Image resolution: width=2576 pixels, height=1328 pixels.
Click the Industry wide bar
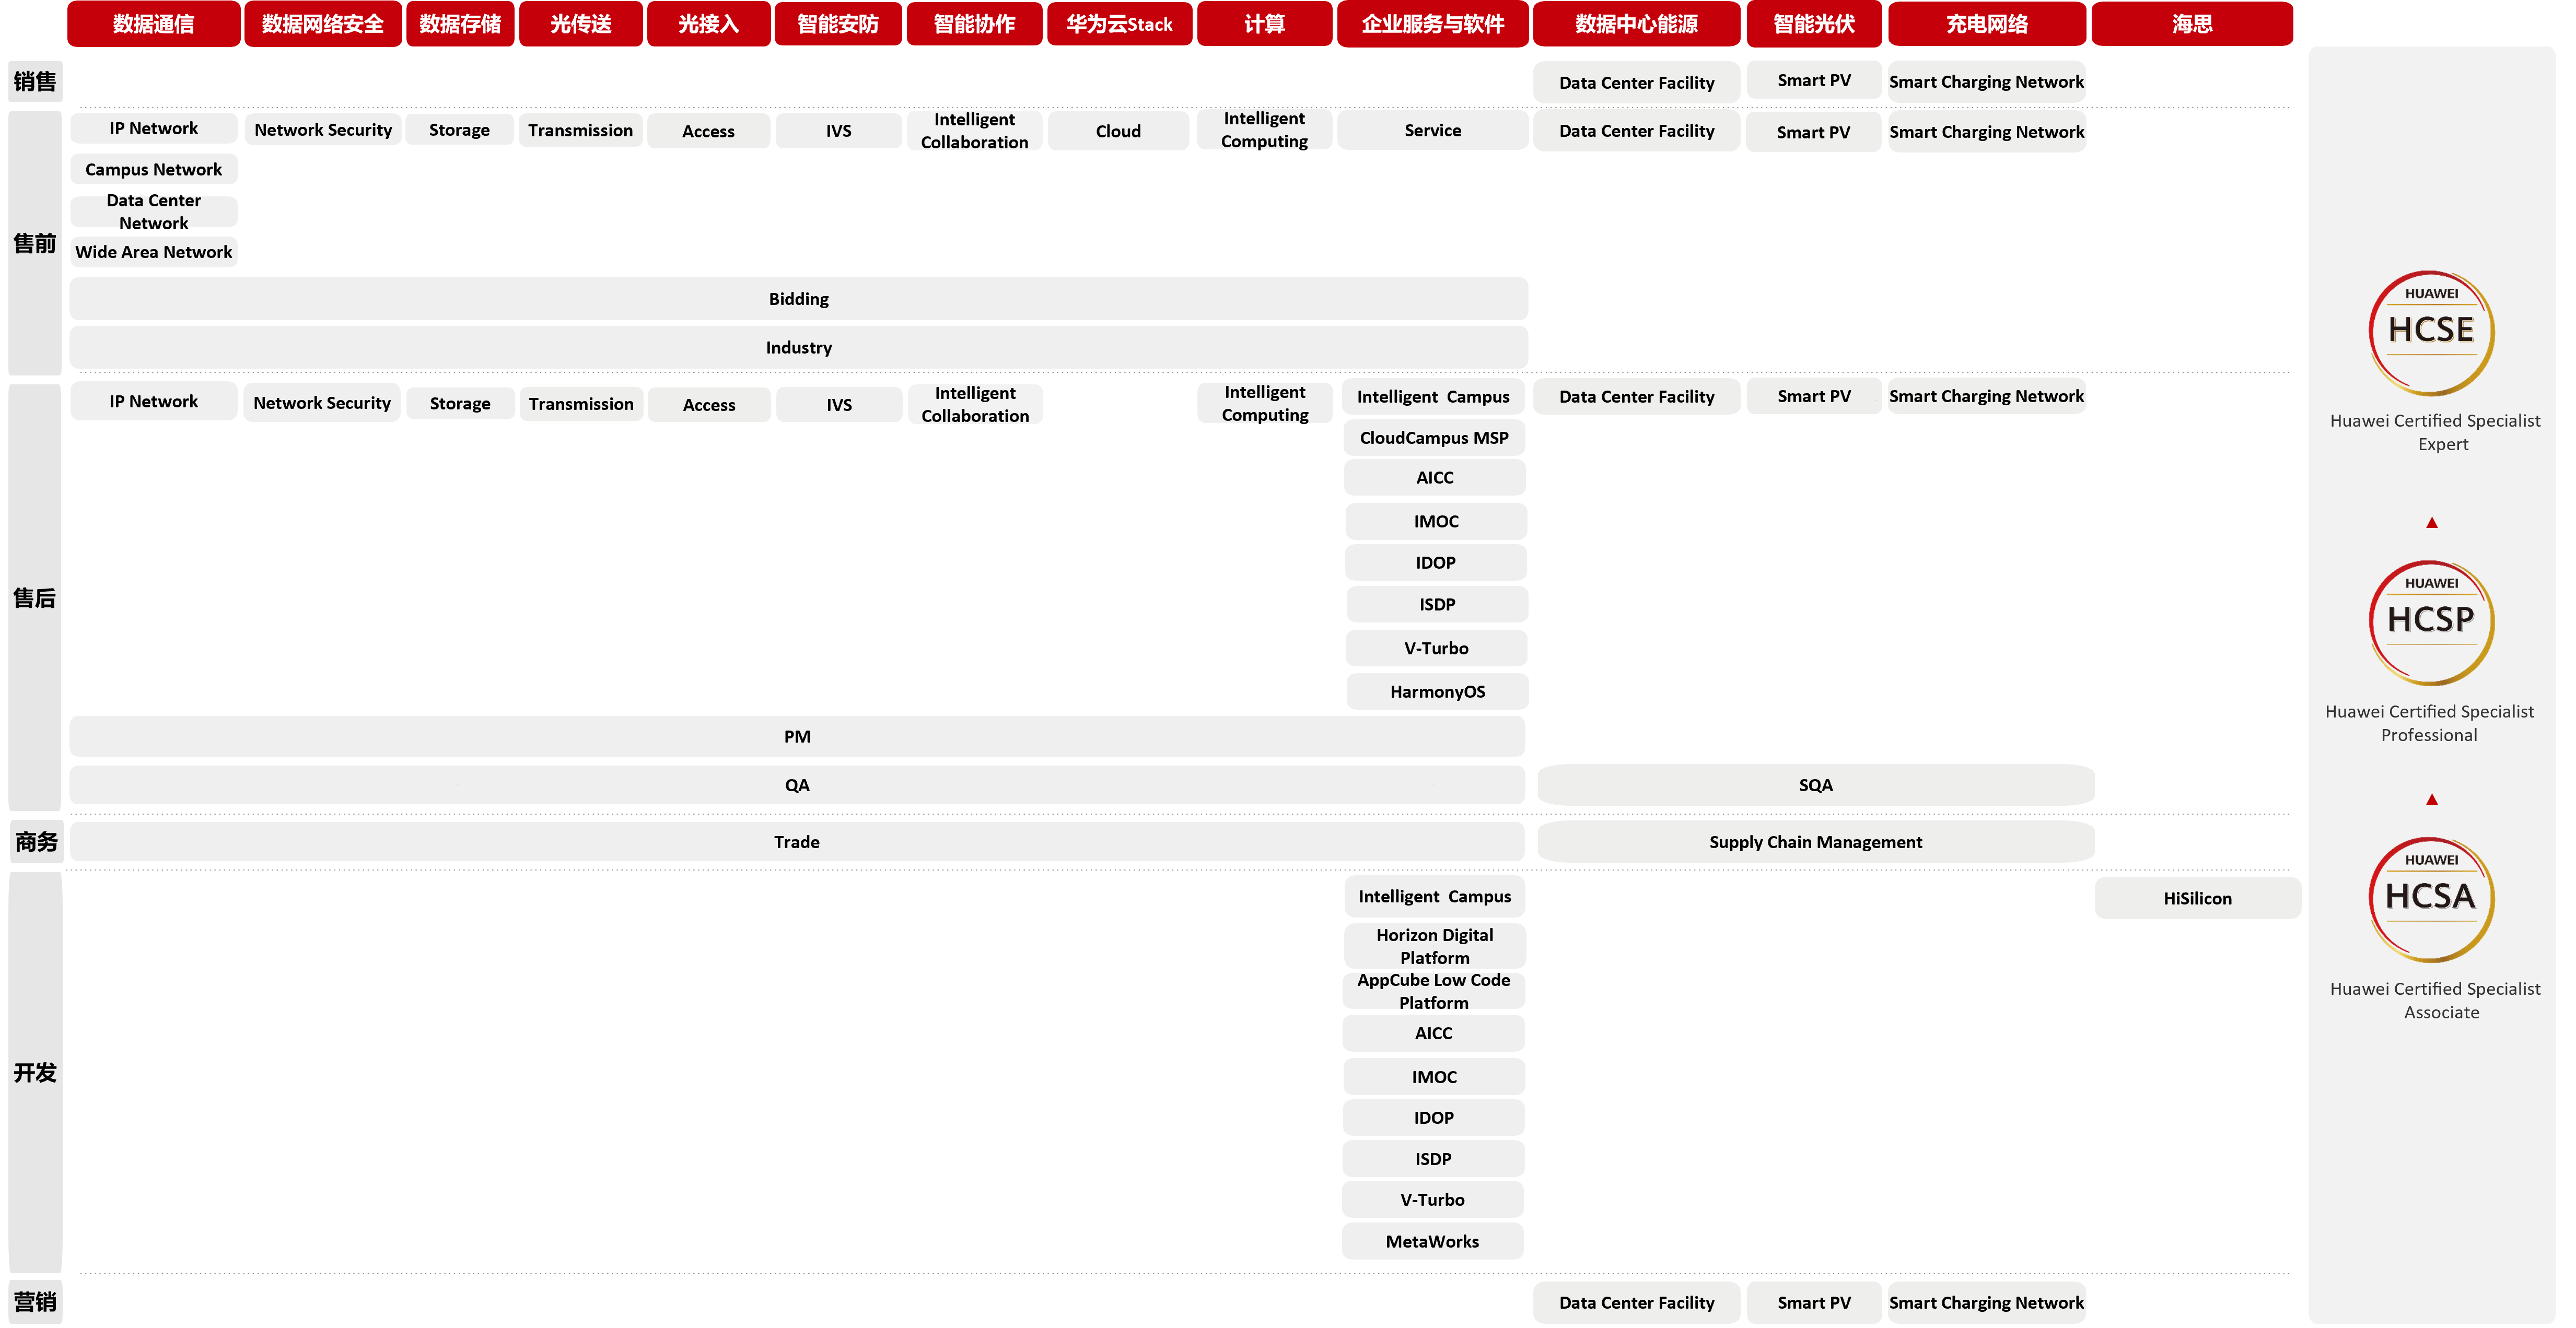click(798, 348)
